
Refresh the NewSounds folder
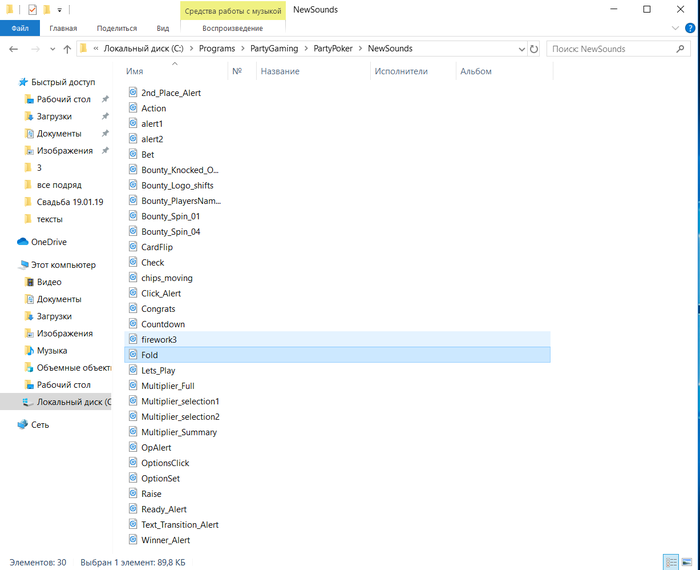click(534, 49)
